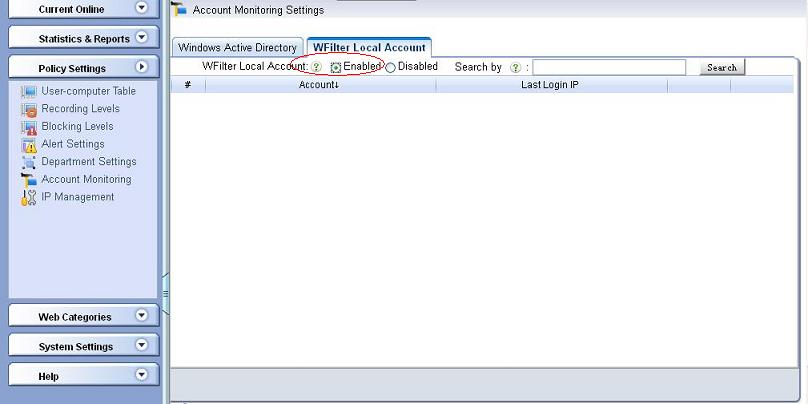The width and height of the screenshot is (808, 404).
Task: Select the Enabled radio button
Action: 336,68
